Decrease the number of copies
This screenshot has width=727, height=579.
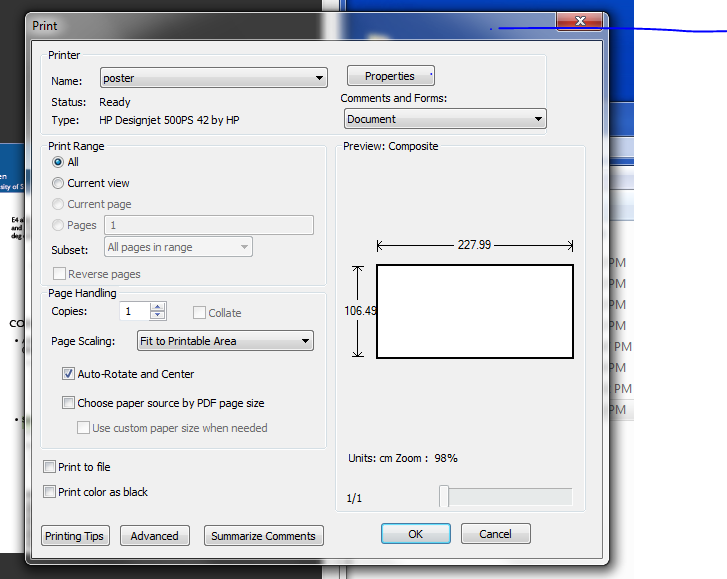tap(158, 316)
